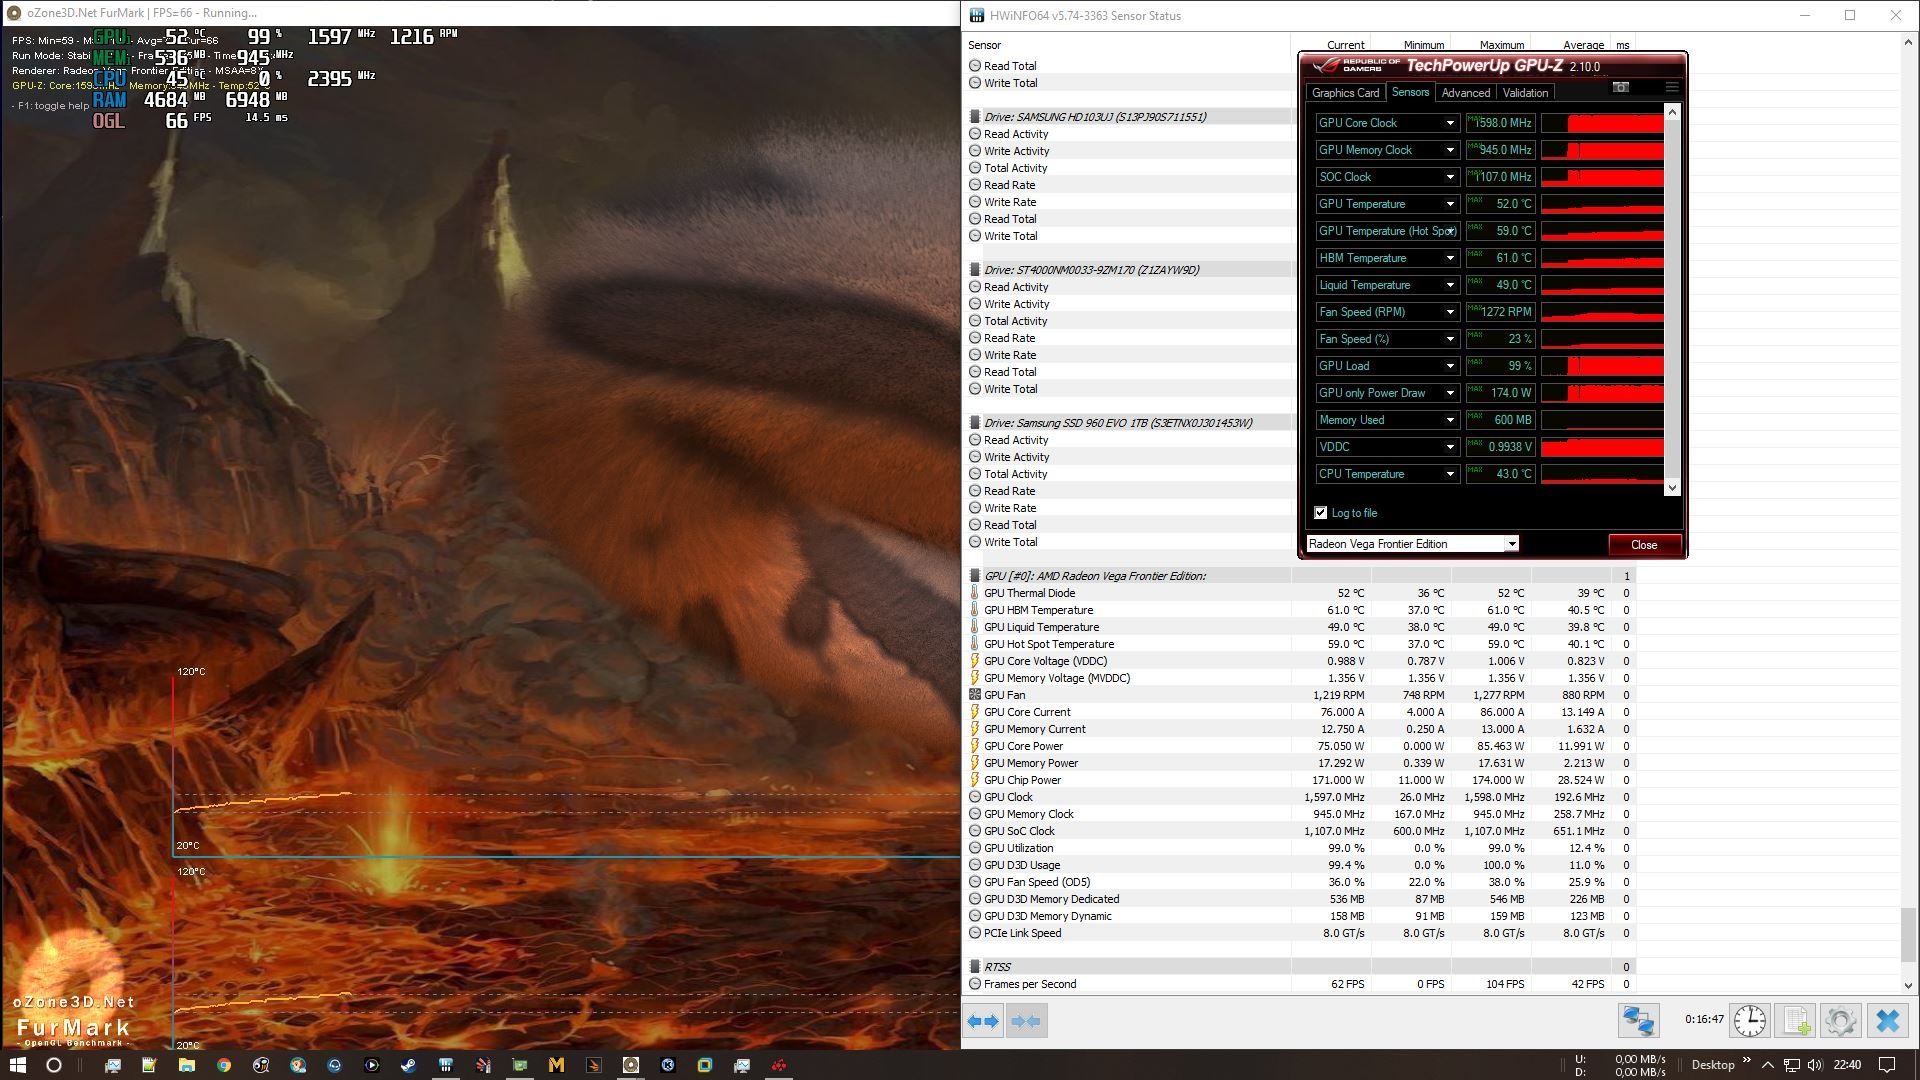The height and width of the screenshot is (1080, 1920).
Task: Click HWiNFO collapse columns arrows icon
Action: pyautogui.click(x=1026, y=1021)
